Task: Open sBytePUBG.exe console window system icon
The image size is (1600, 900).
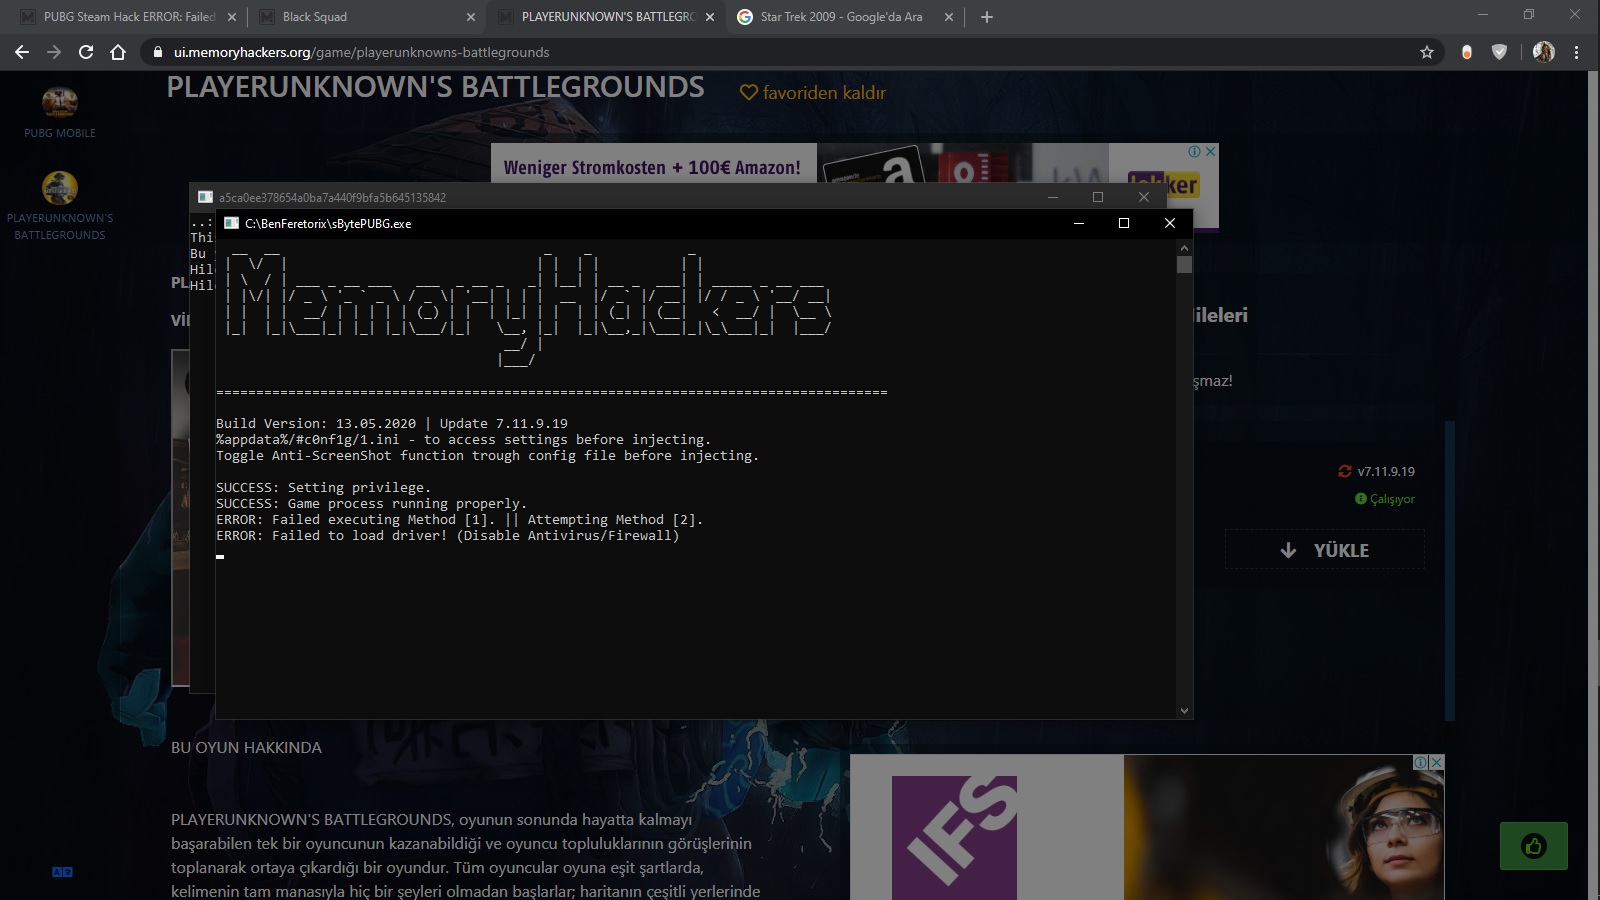Action: tap(231, 223)
